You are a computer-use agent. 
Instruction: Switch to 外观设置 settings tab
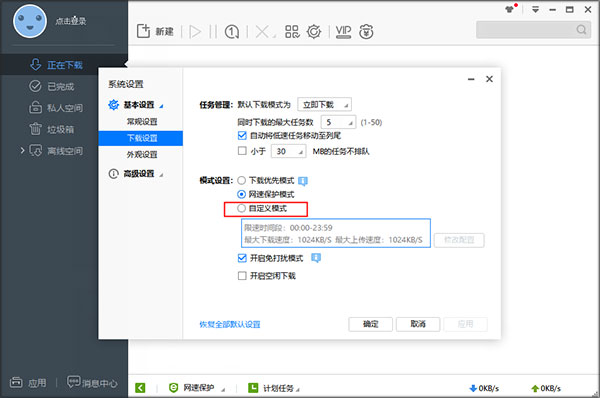[x=142, y=155]
